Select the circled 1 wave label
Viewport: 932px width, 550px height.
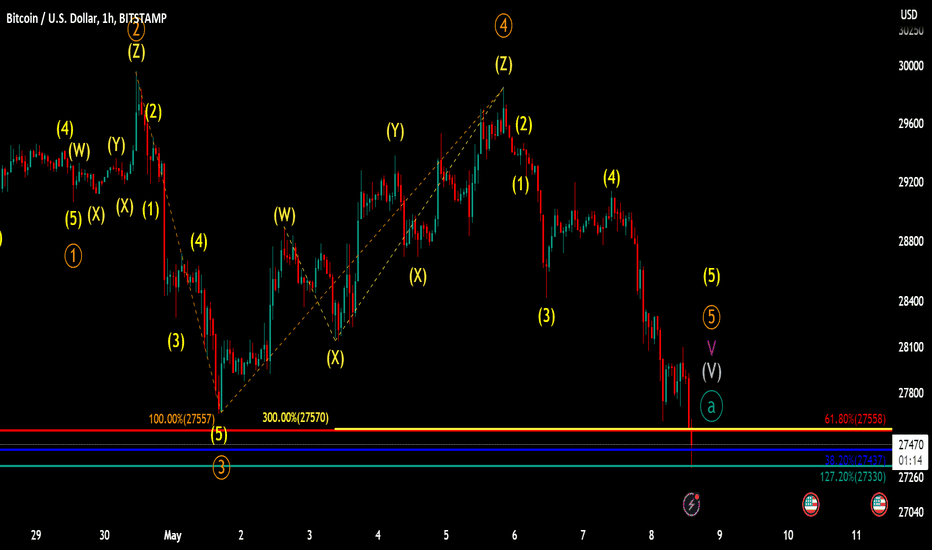point(73,256)
